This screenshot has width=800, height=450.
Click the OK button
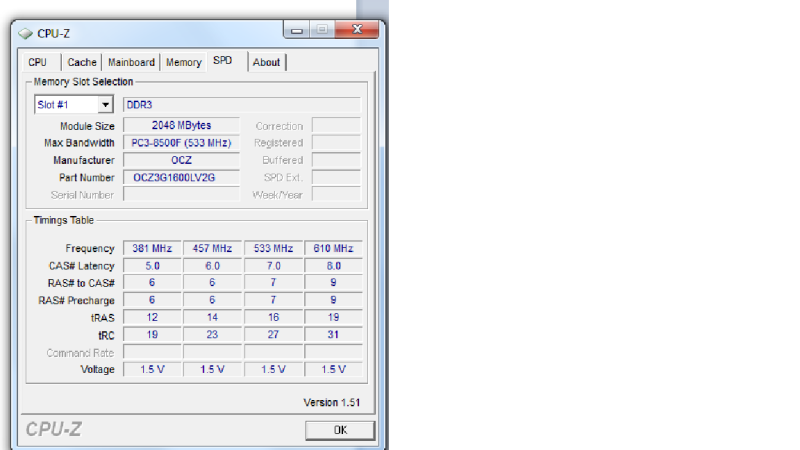[x=340, y=430]
